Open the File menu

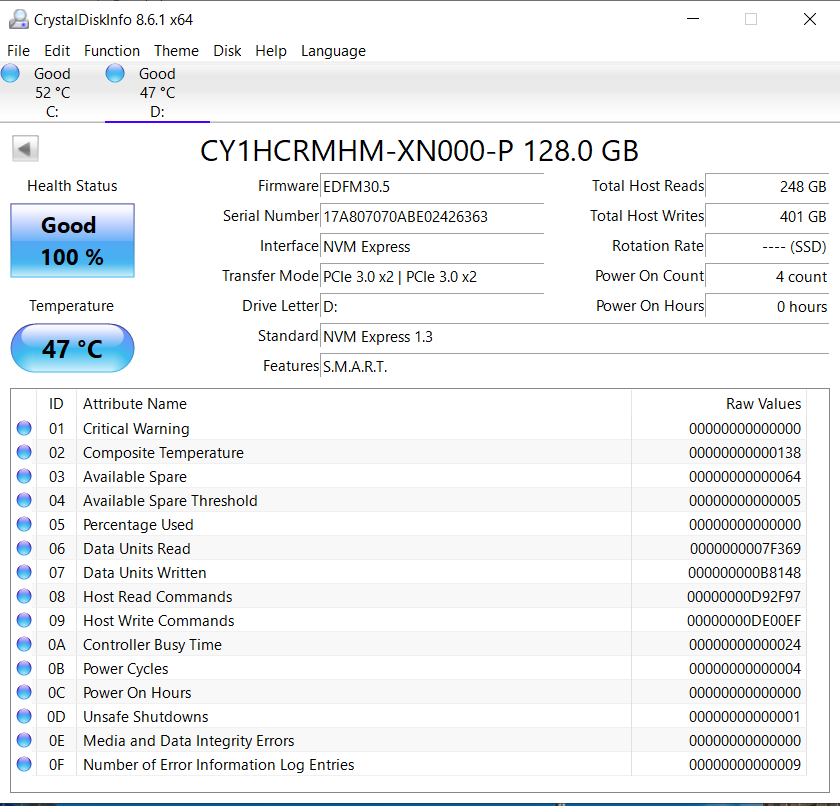coord(18,51)
